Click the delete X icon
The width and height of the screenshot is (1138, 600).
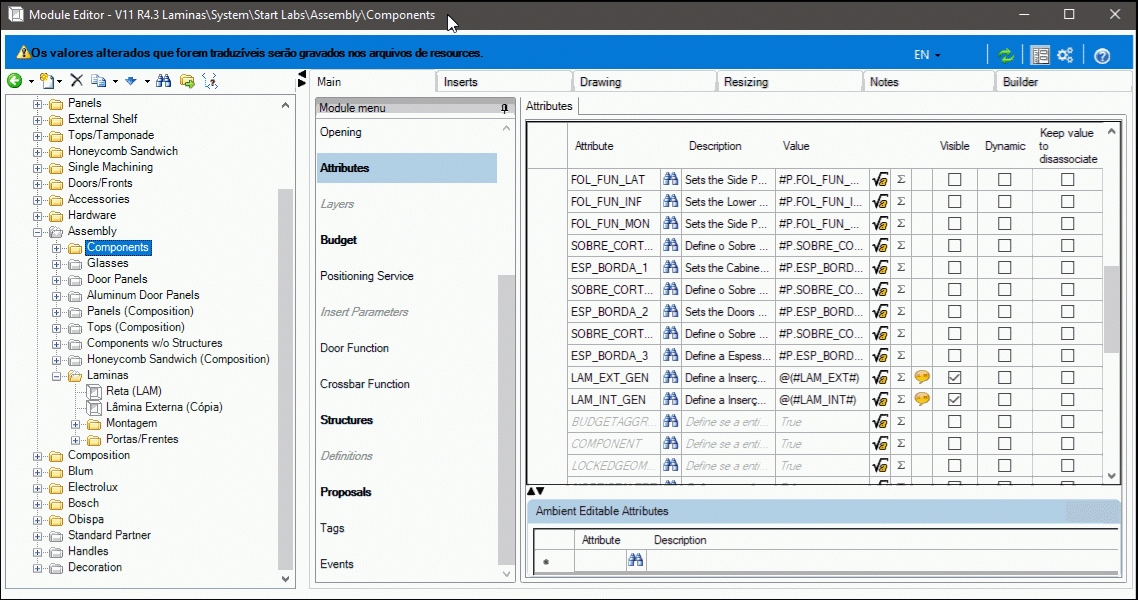(77, 81)
